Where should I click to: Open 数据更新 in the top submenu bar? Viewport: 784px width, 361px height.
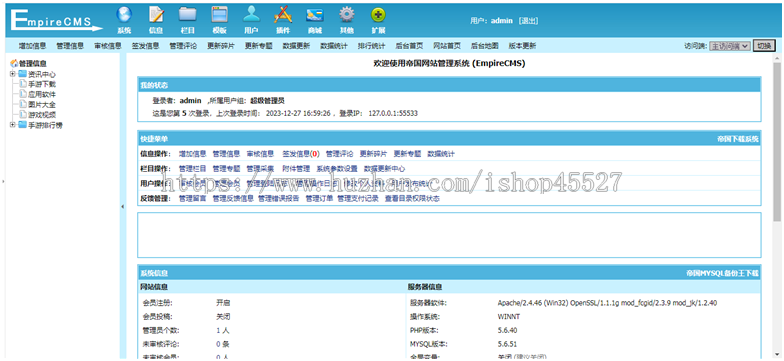[296, 46]
